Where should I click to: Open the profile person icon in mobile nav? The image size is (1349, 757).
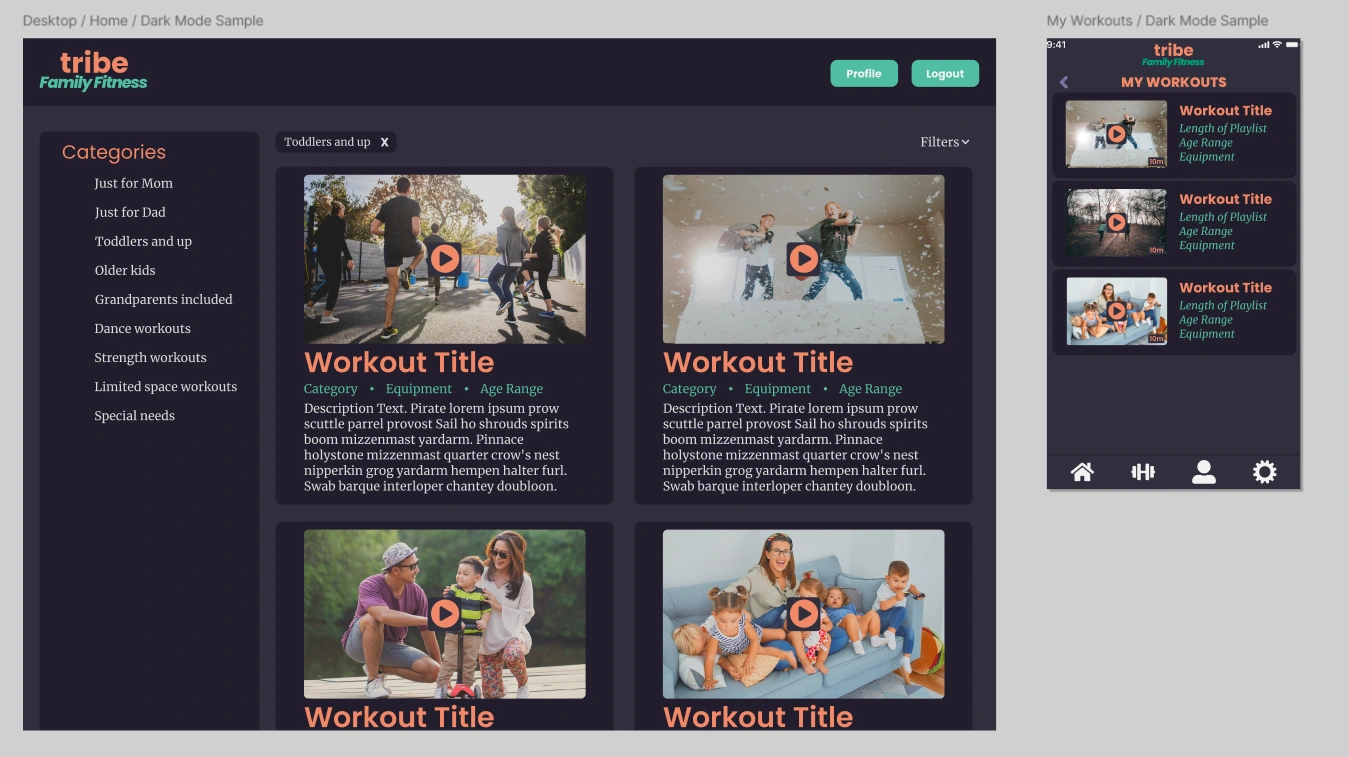(x=1204, y=472)
